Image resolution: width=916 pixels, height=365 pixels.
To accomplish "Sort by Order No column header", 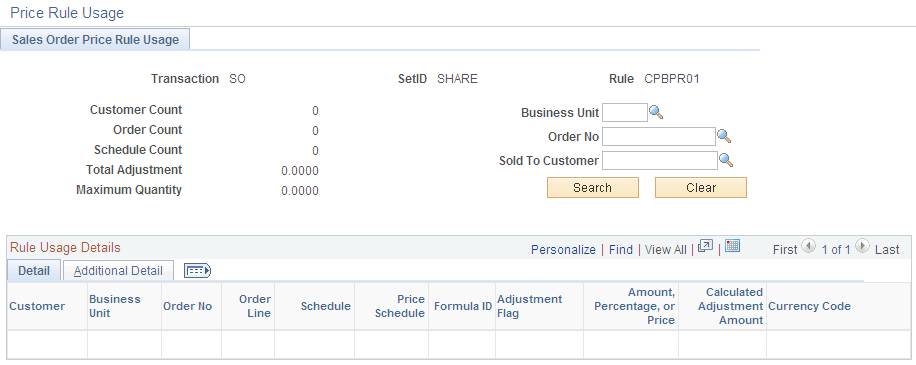I will pos(188,306).
